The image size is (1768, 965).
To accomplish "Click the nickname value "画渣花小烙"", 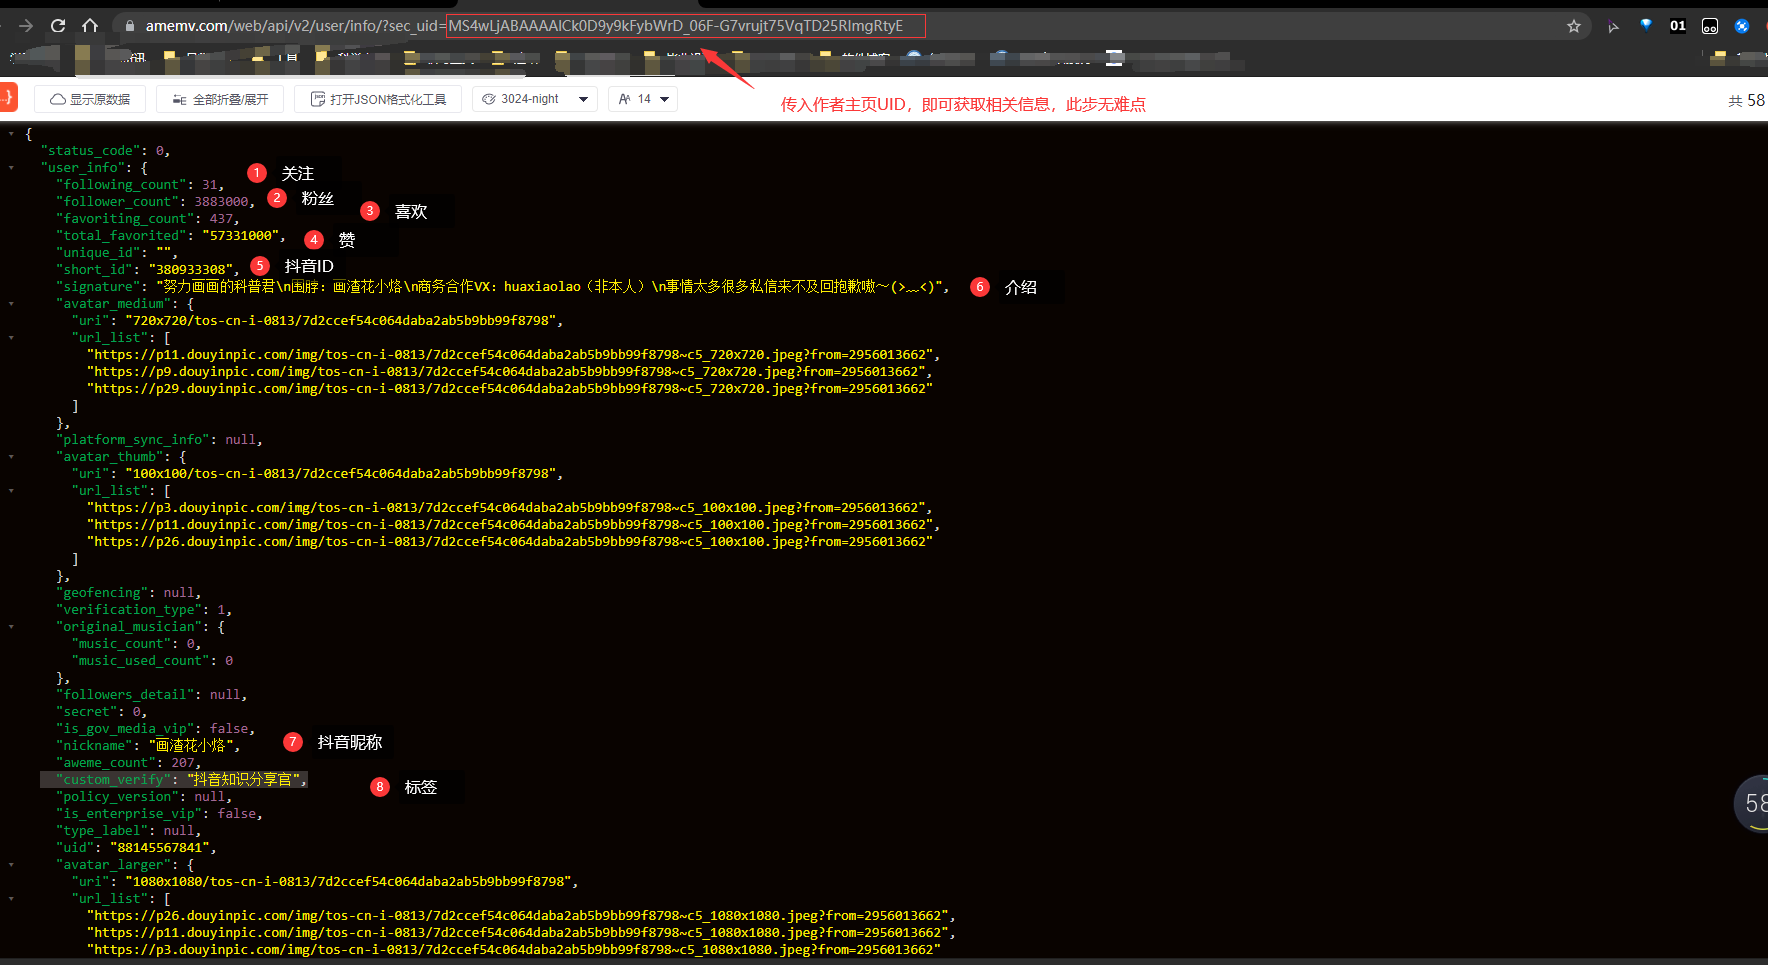I will tap(191, 745).
